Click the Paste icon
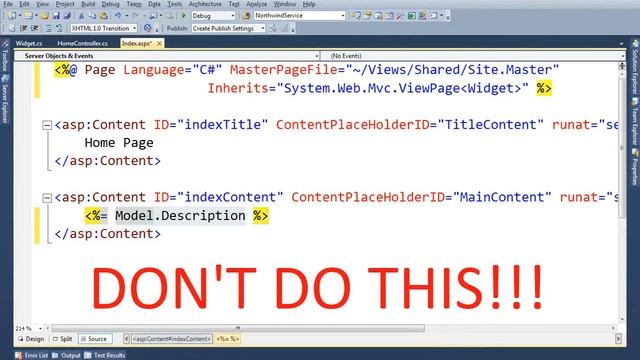Viewport: 640px width, 360px height. [x=104, y=16]
